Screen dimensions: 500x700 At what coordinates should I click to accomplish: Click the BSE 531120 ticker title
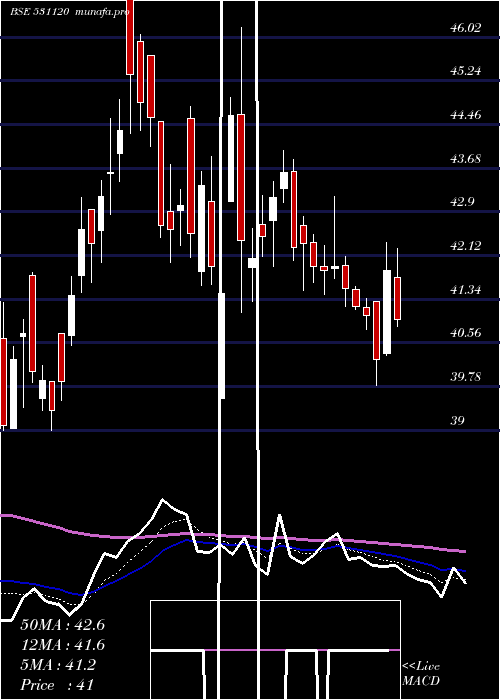pos(39,12)
